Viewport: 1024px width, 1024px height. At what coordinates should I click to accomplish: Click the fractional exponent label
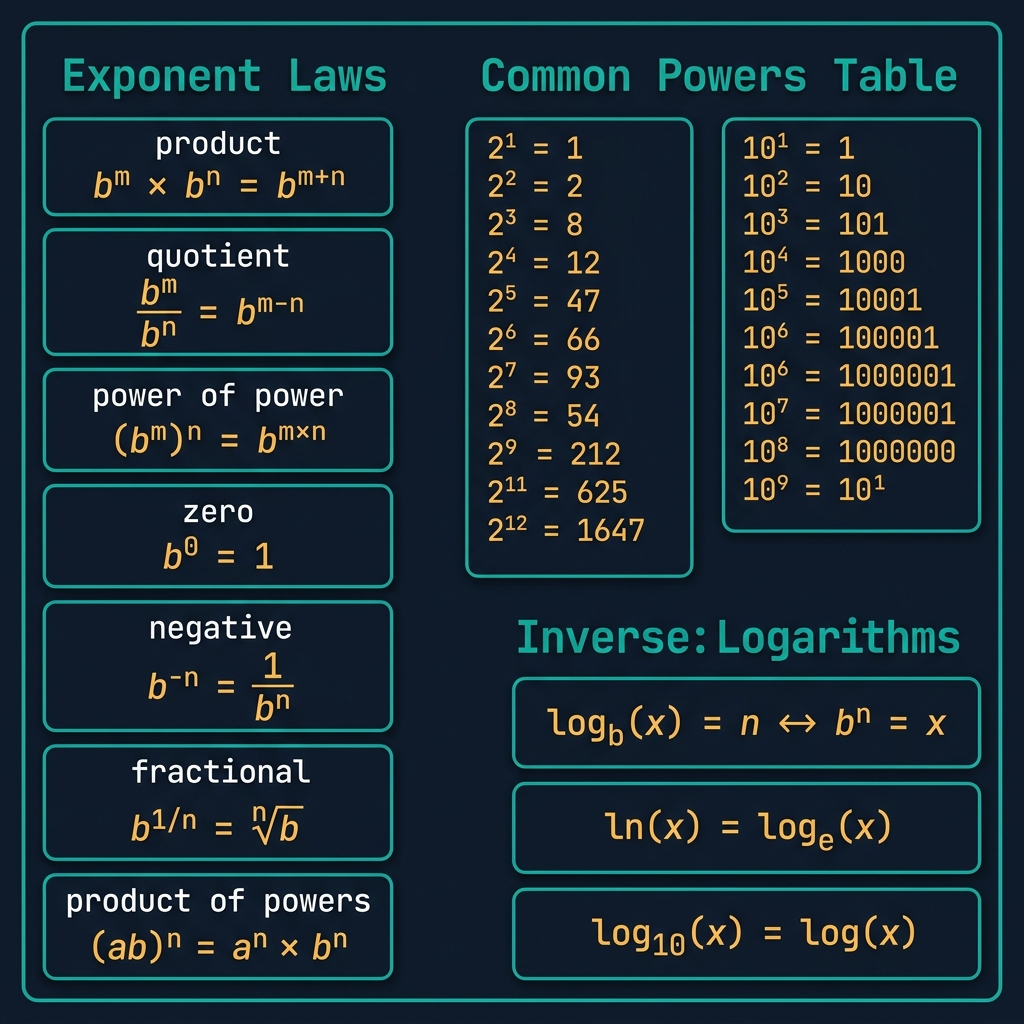coord(221,772)
